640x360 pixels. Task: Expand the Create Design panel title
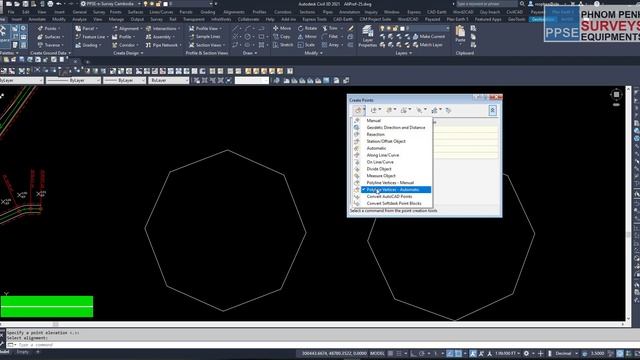click(128, 53)
